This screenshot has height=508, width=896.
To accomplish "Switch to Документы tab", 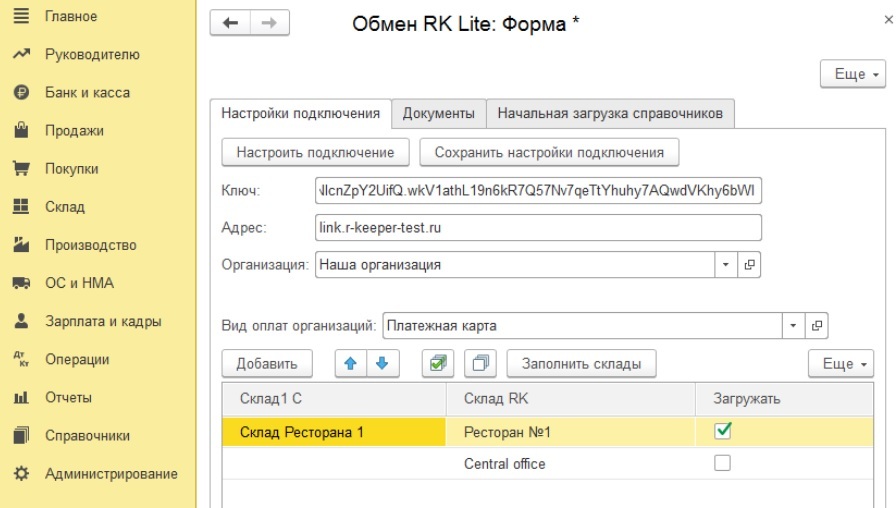I will pos(439,113).
